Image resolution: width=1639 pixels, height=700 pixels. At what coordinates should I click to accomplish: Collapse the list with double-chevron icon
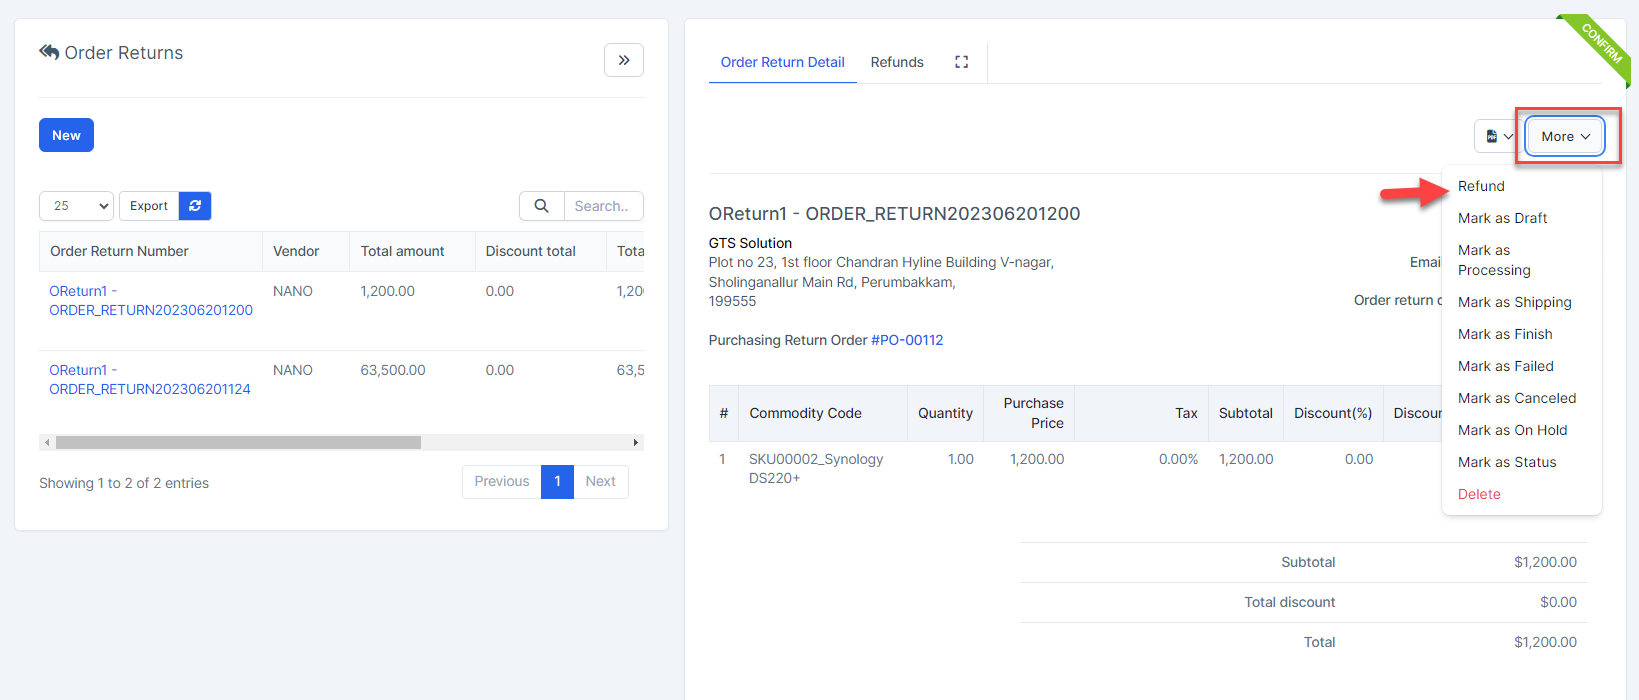pos(623,60)
